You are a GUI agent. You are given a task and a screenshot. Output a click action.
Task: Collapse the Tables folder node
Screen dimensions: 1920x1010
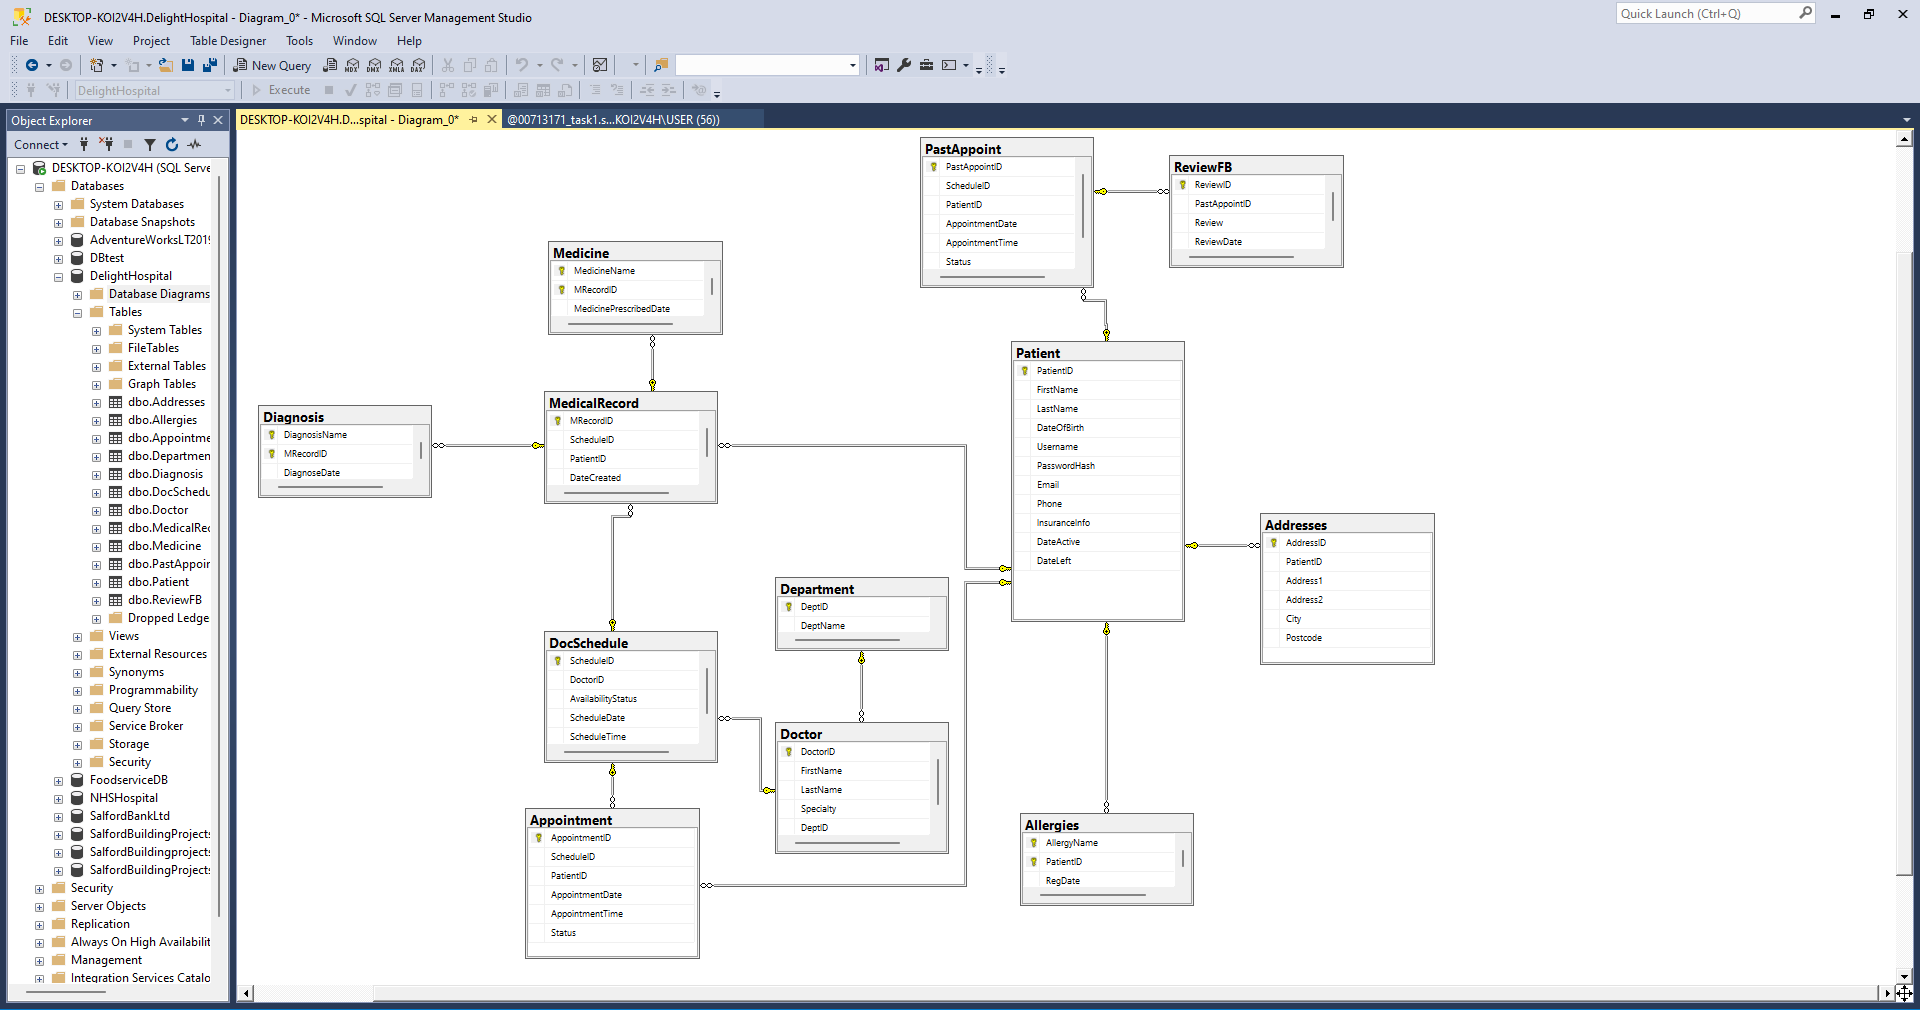click(77, 313)
